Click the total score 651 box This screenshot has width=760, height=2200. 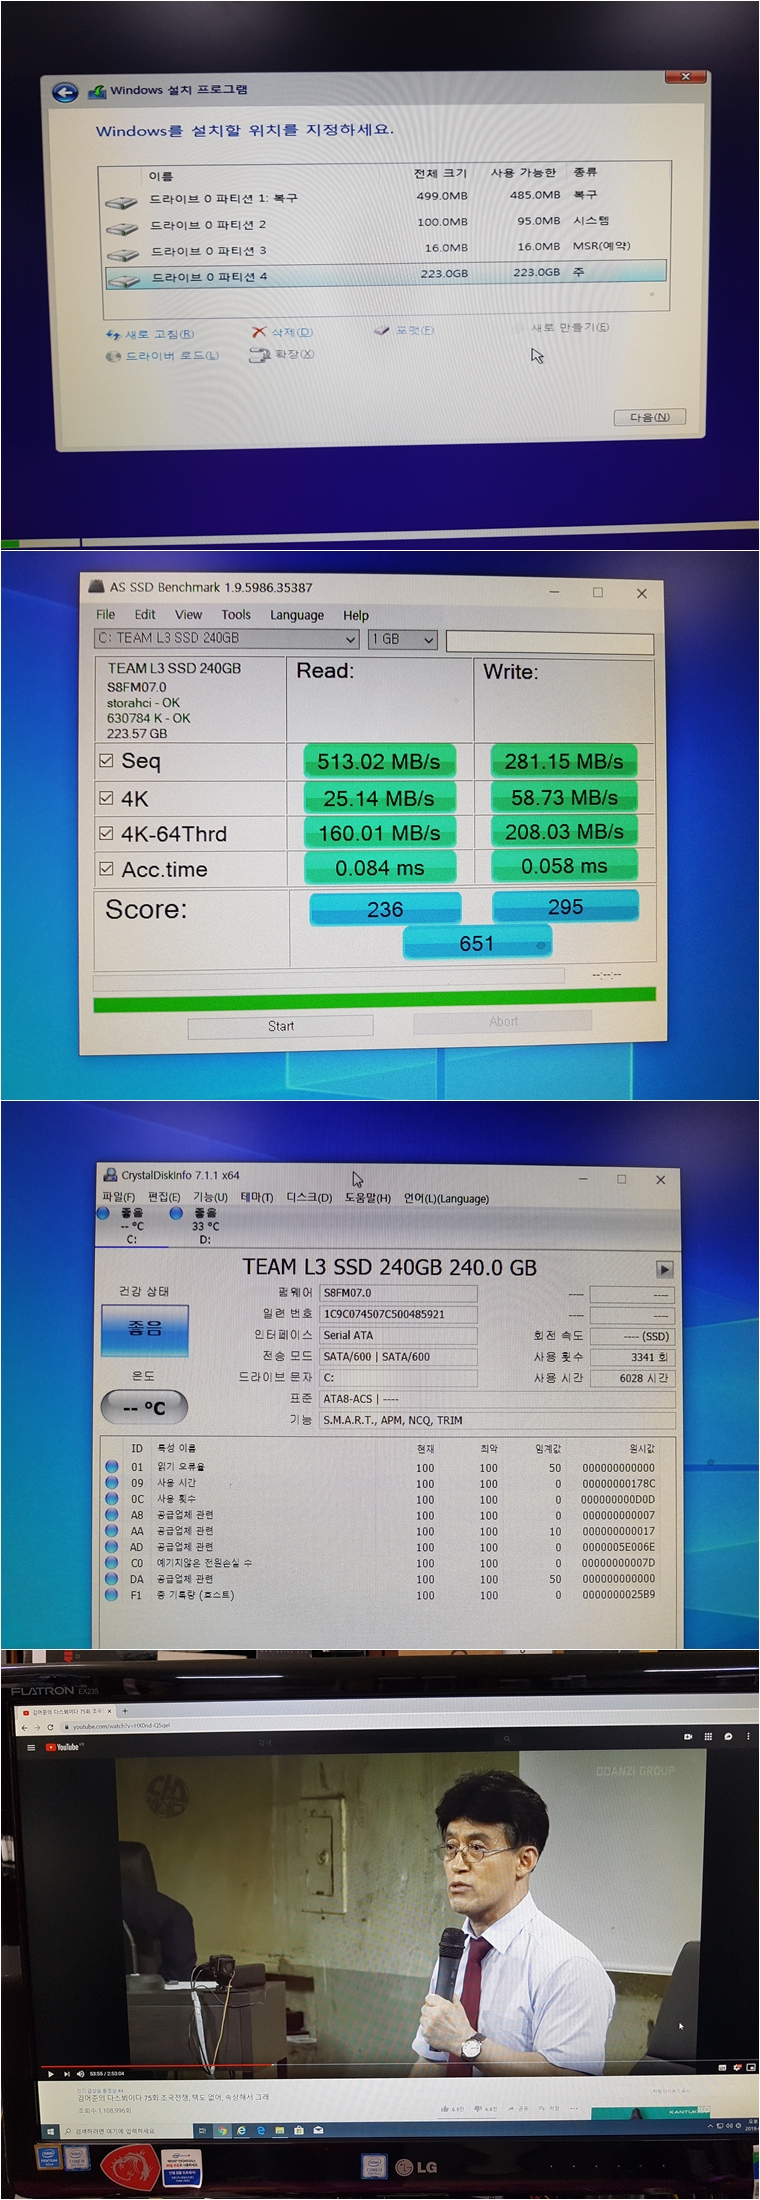click(x=477, y=943)
